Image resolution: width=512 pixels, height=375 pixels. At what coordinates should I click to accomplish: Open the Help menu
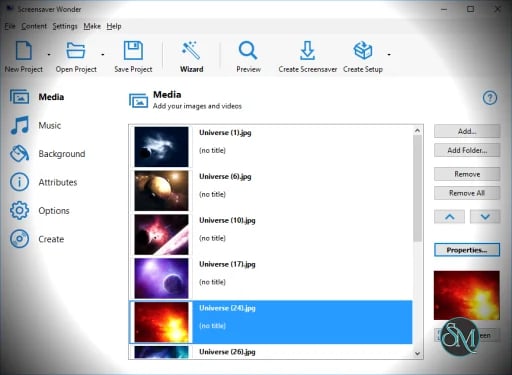click(x=114, y=26)
